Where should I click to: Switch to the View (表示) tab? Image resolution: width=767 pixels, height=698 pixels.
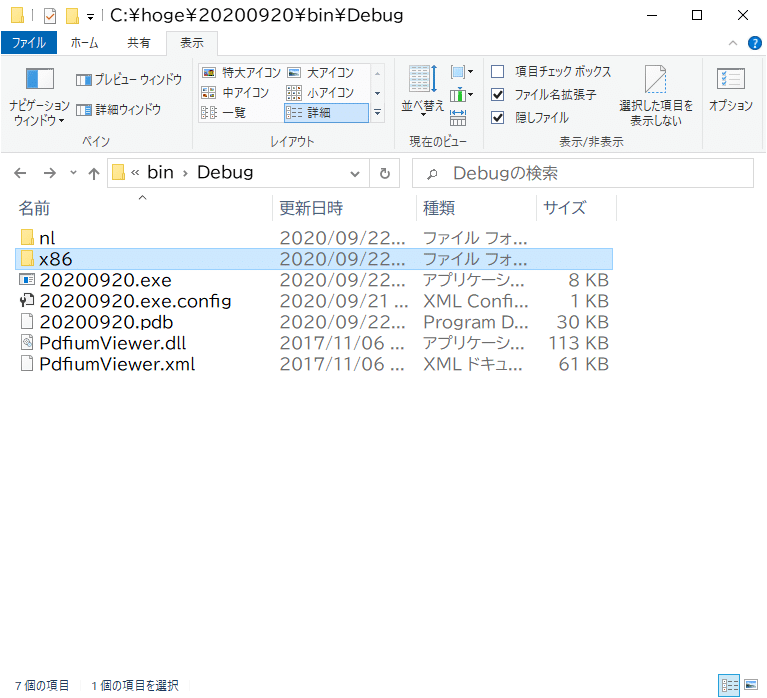pos(192,43)
